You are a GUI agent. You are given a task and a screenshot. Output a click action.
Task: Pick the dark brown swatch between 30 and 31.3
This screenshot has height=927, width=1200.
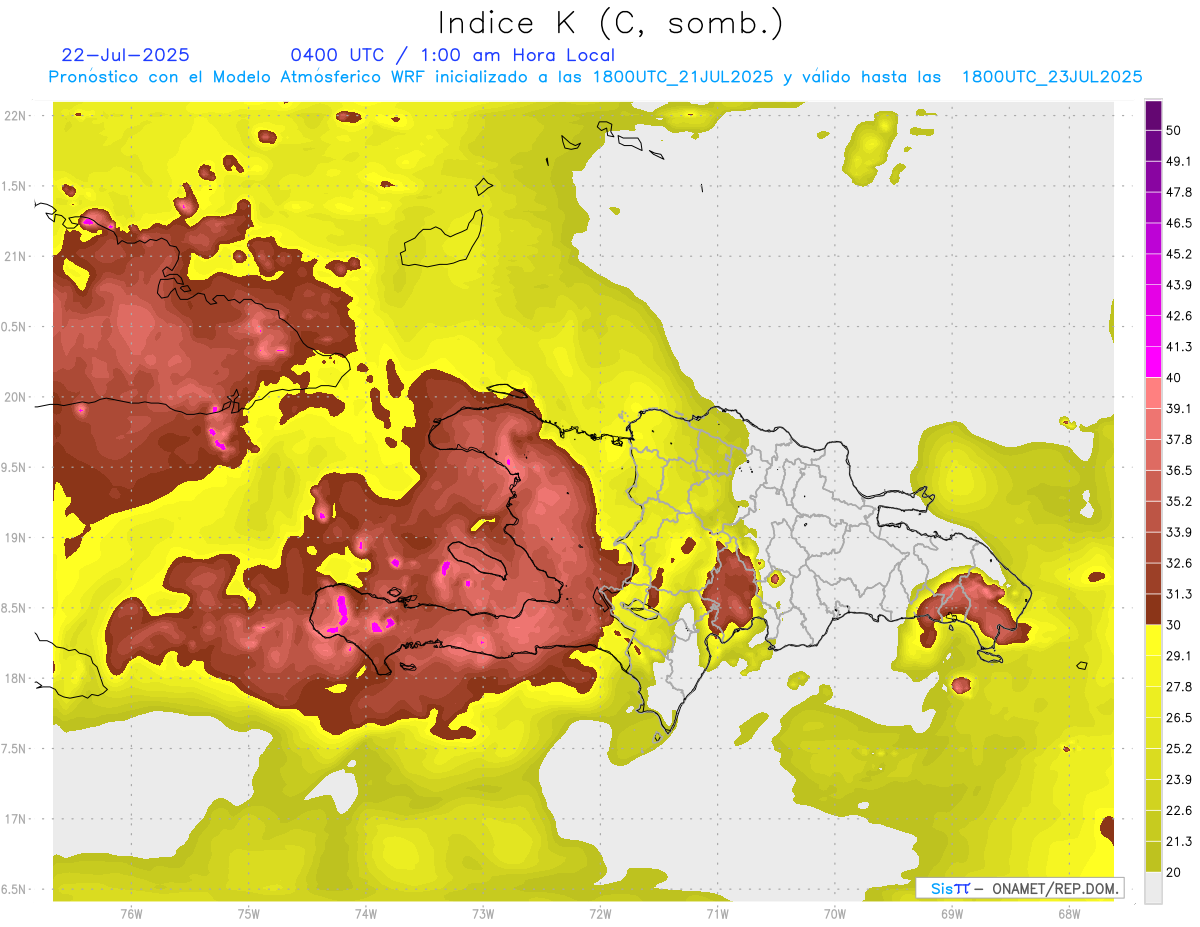[x=1153, y=609]
